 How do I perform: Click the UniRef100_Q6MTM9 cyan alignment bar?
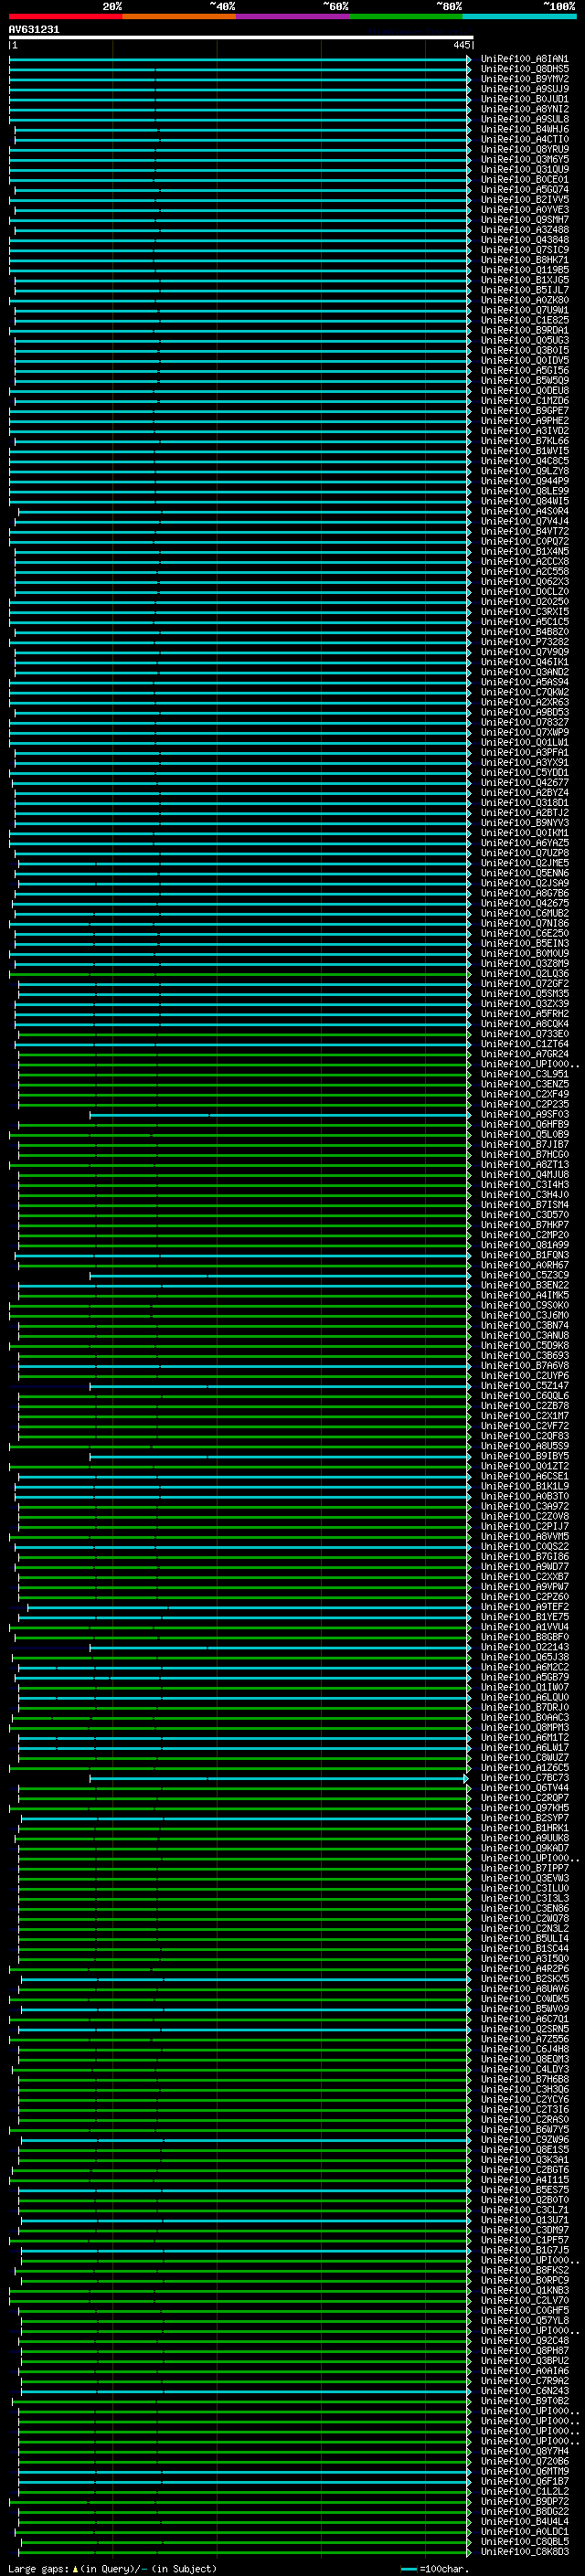pyautogui.click(x=240, y=2471)
